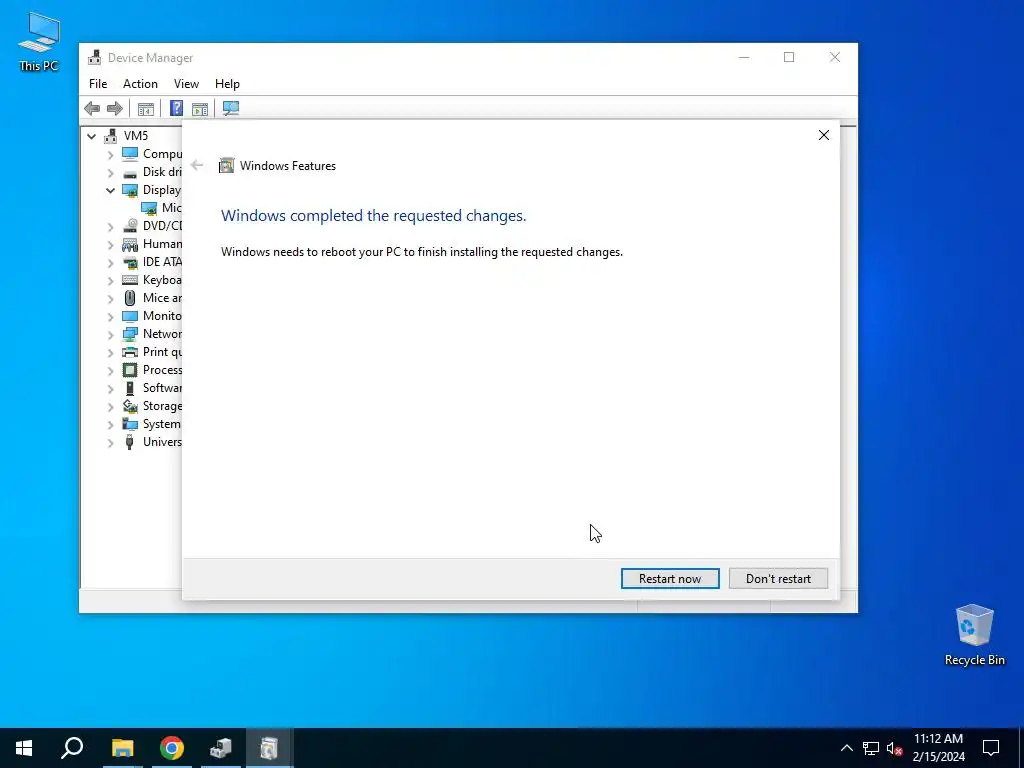This screenshot has height=768, width=1024.
Task: Select the Keyboards icon
Action: [x=130, y=280]
